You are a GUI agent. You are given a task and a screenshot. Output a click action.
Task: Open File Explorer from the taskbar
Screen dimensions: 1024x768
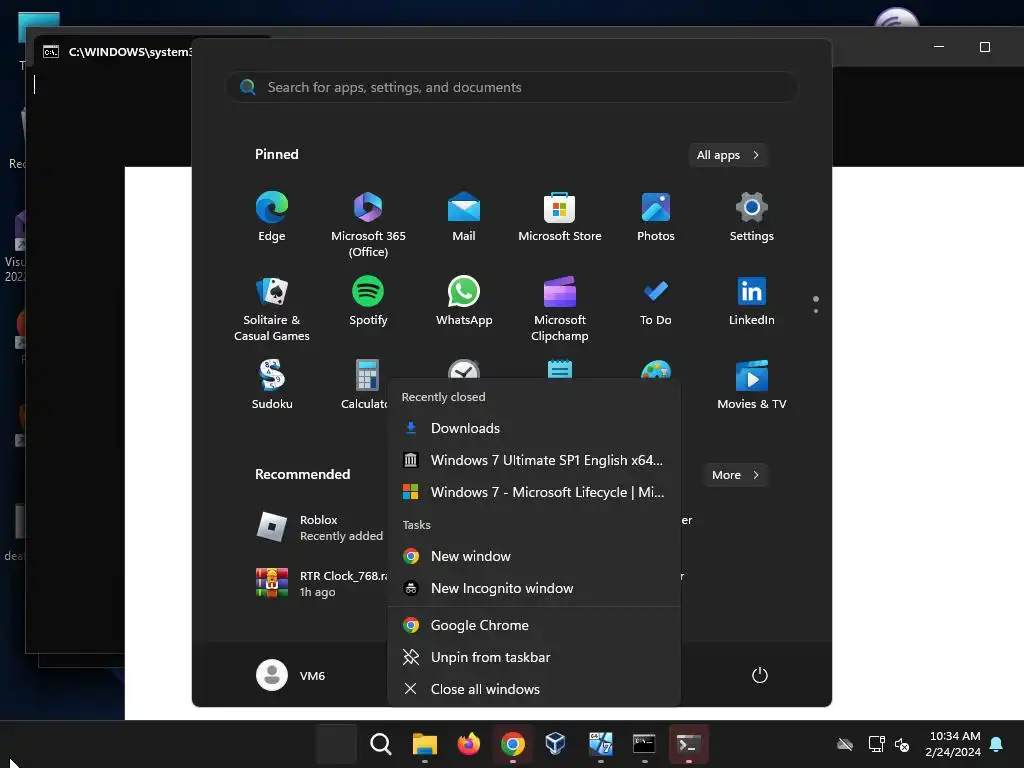pos(424,744)
